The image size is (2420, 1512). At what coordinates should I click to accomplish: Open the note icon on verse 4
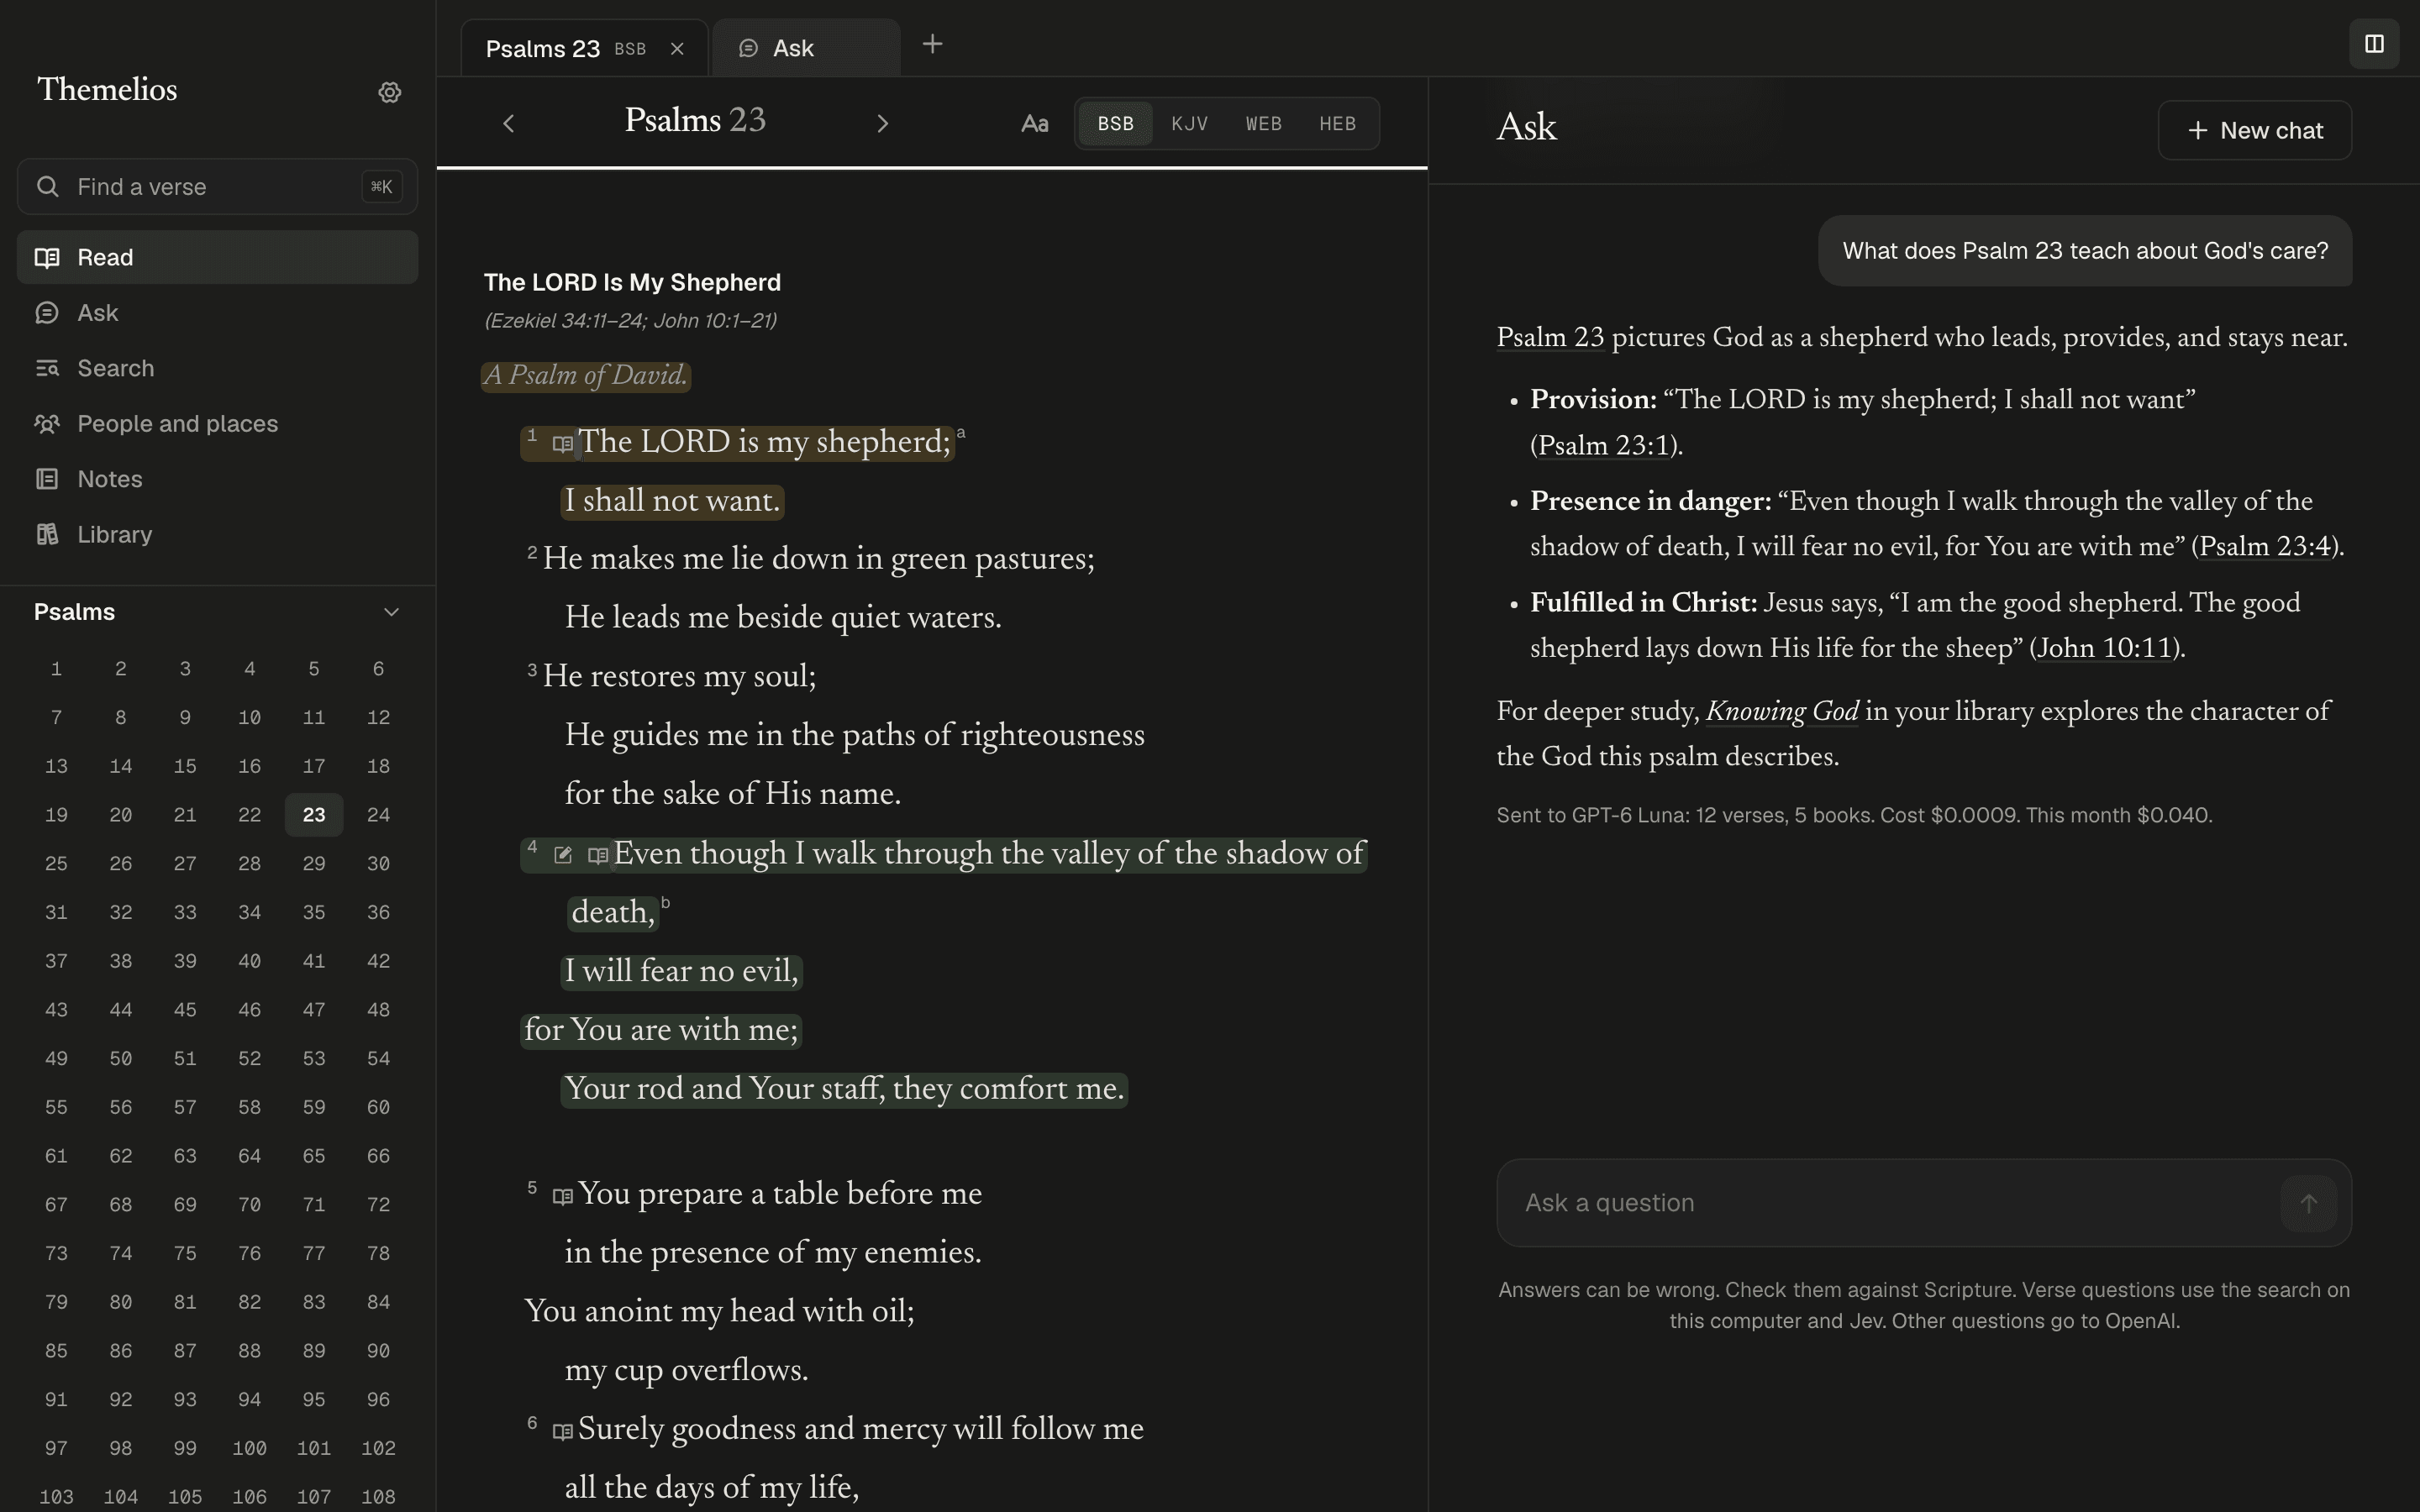coord(563,855)
